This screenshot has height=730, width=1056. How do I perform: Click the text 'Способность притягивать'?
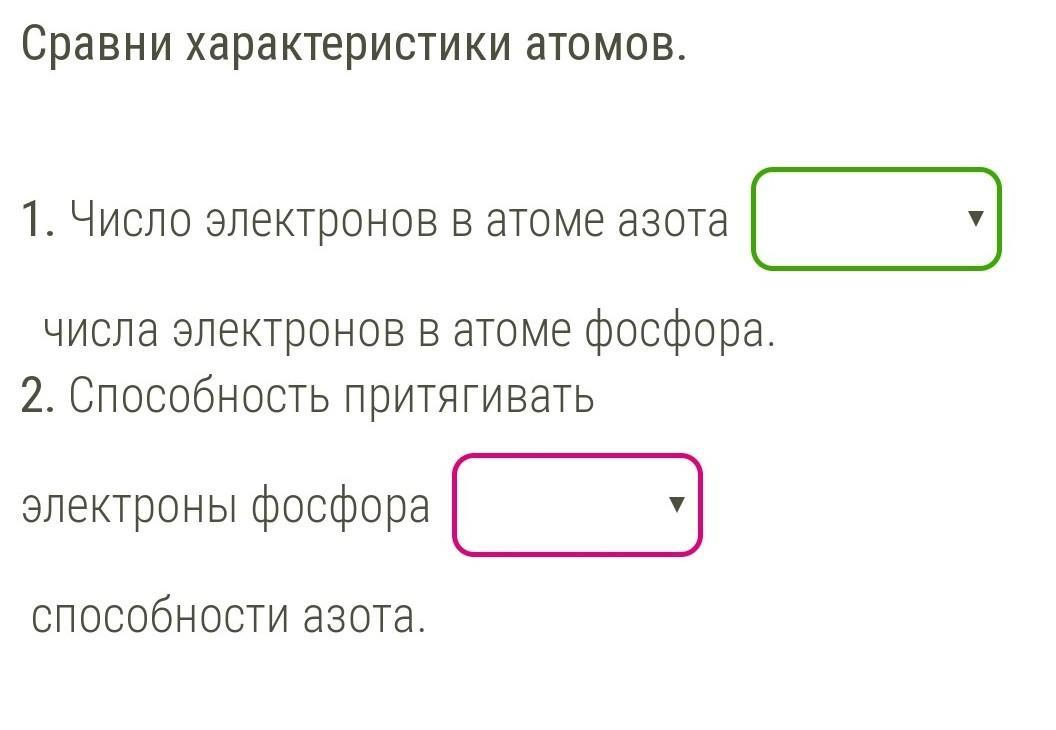pos(332,397)
